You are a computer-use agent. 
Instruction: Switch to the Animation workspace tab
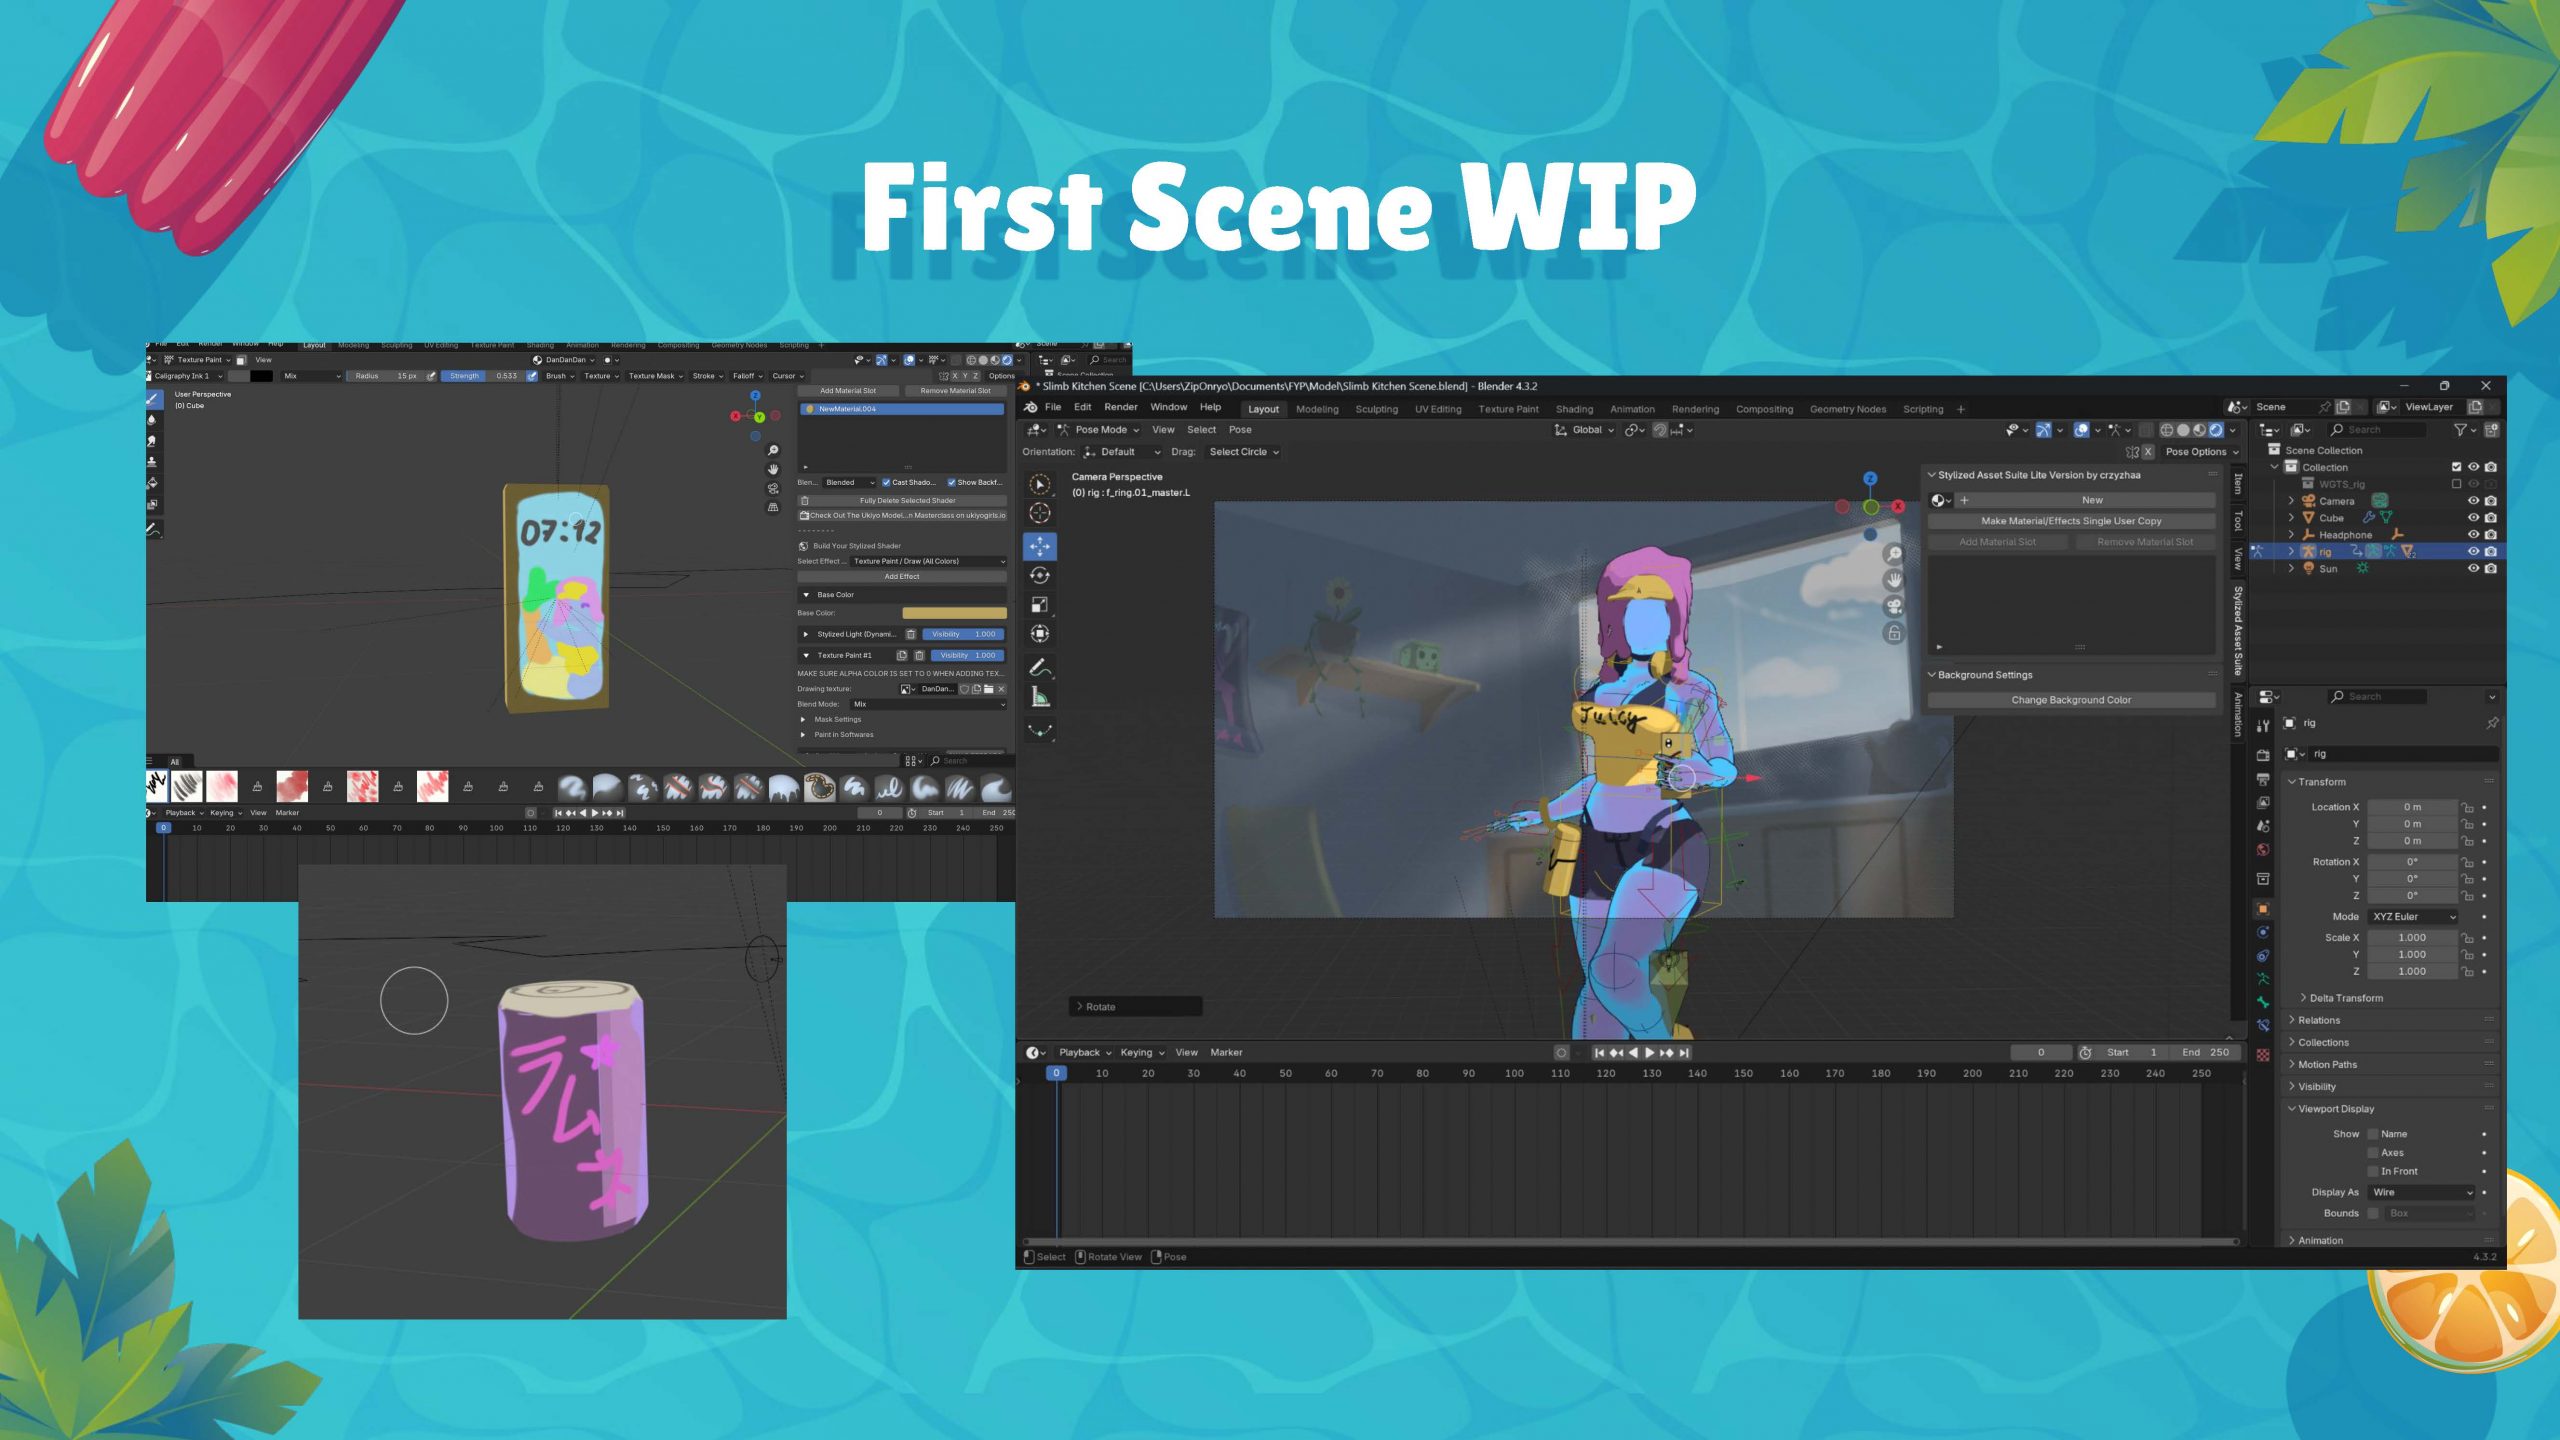click(x=1632, y=409)
